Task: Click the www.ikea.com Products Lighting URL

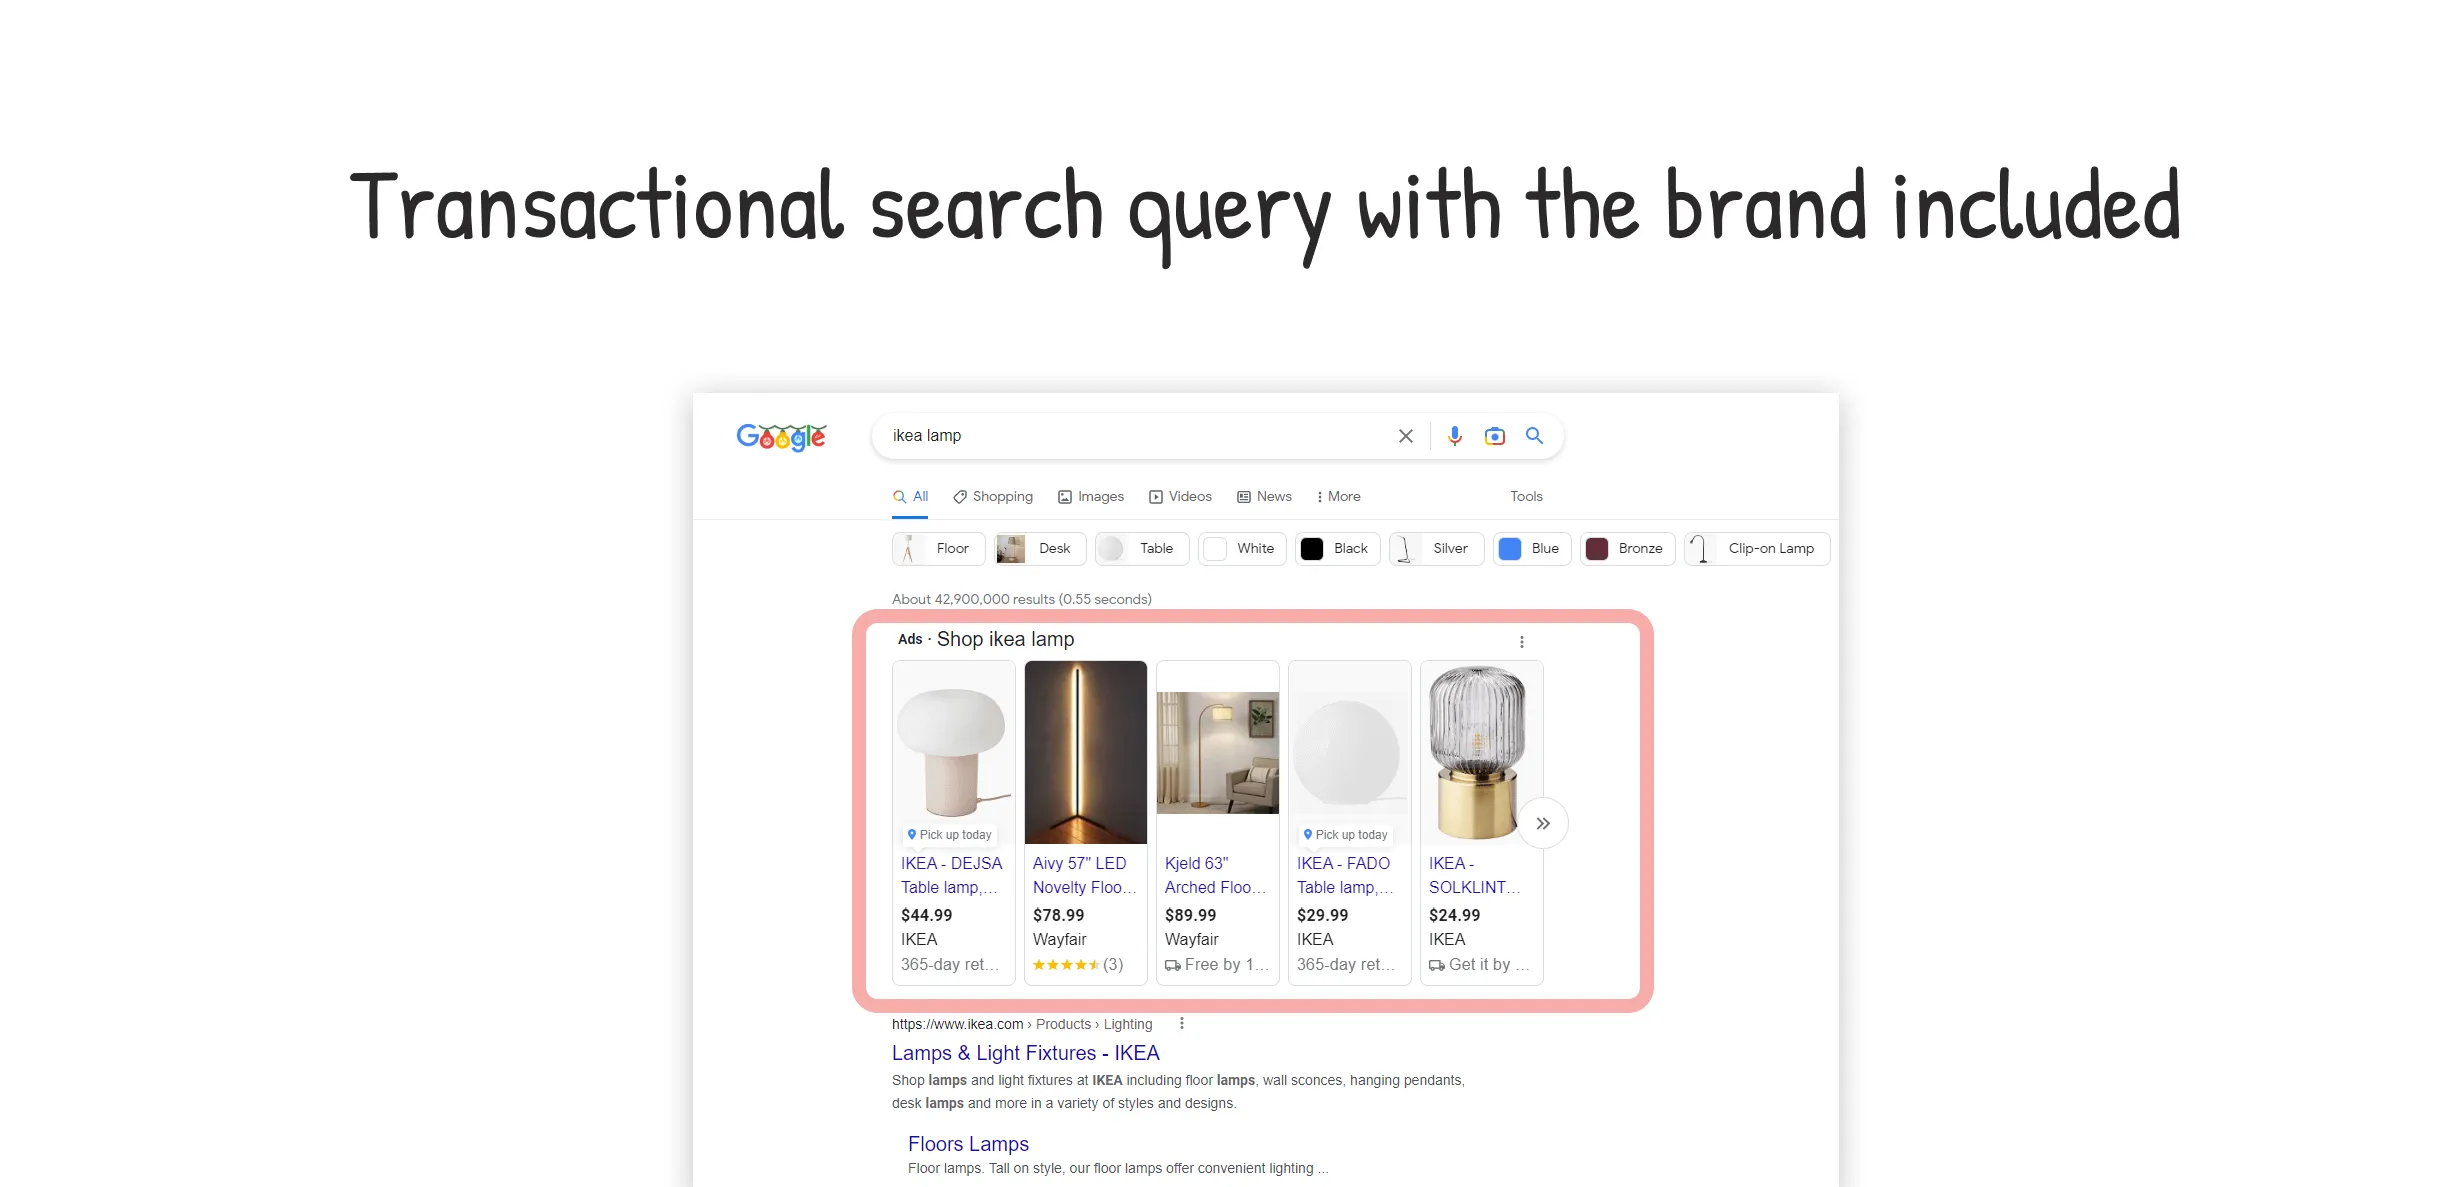Action: (x=1022, y=1025)
